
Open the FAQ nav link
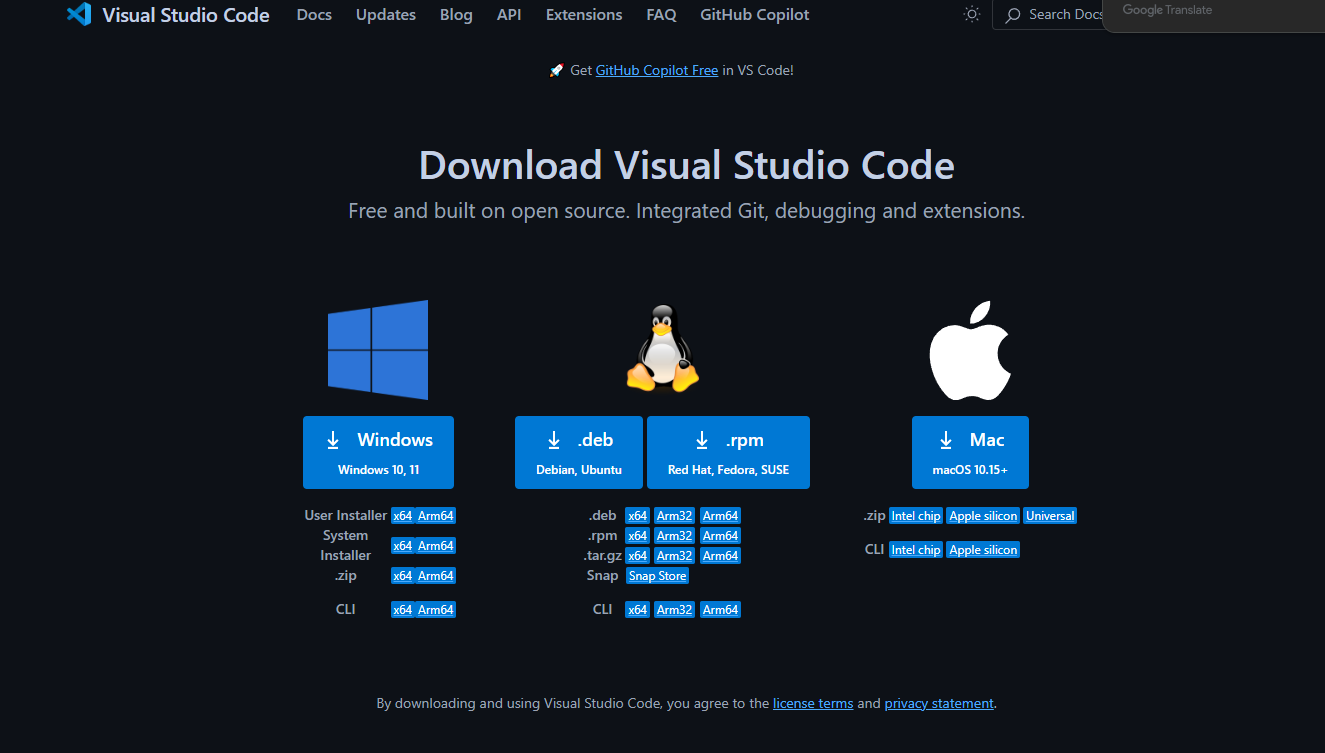pyautogui.click(x=661, y=15)
